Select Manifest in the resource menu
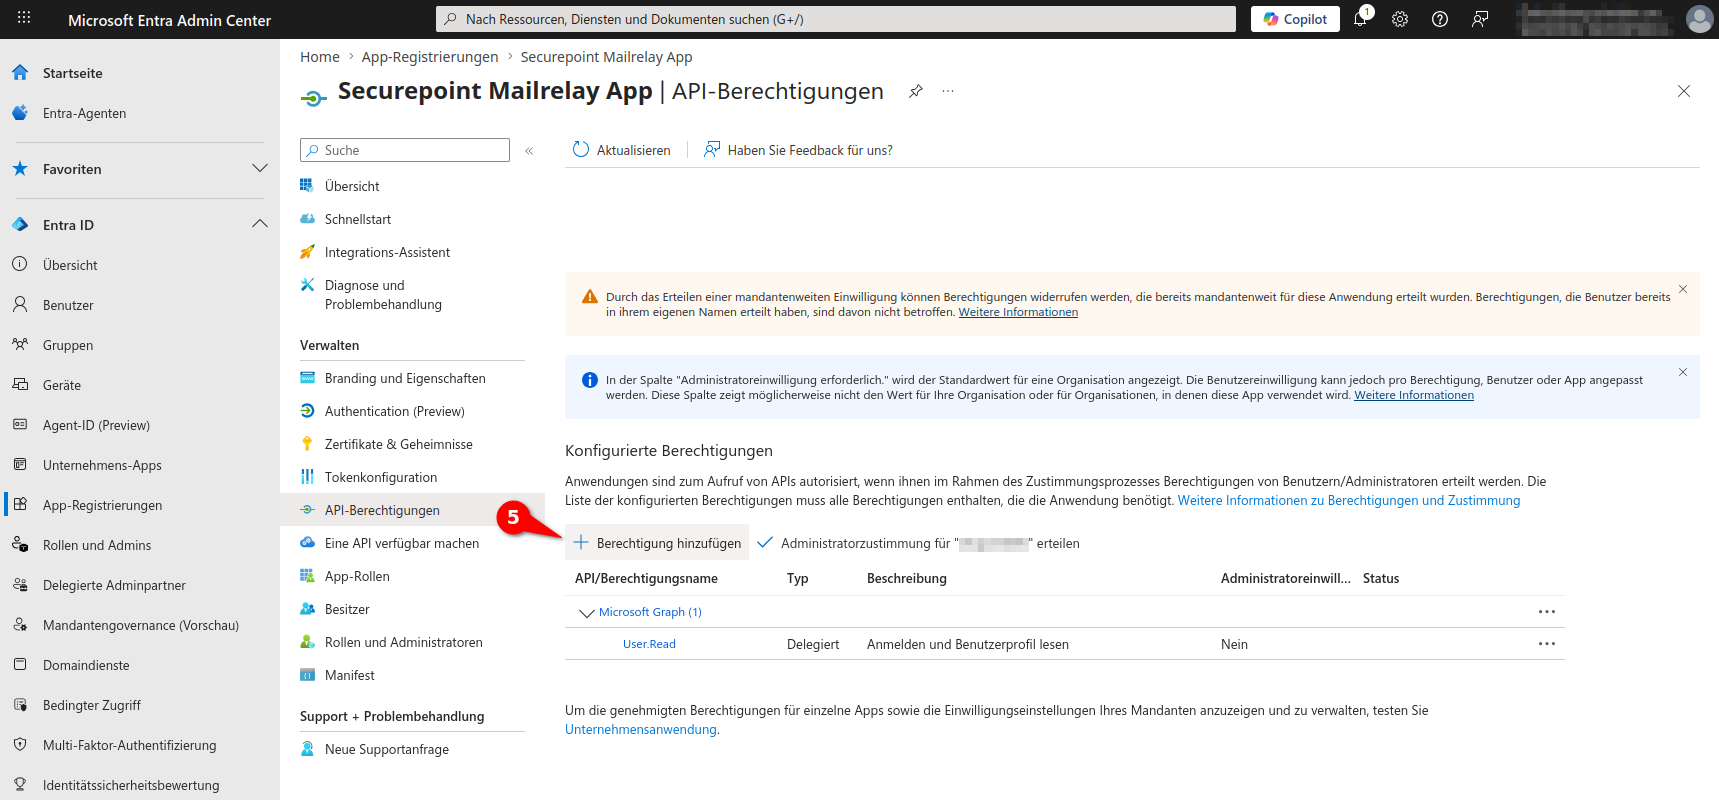Image resolution: width=1719 pixels, height=800 pixels. (349, 675)
